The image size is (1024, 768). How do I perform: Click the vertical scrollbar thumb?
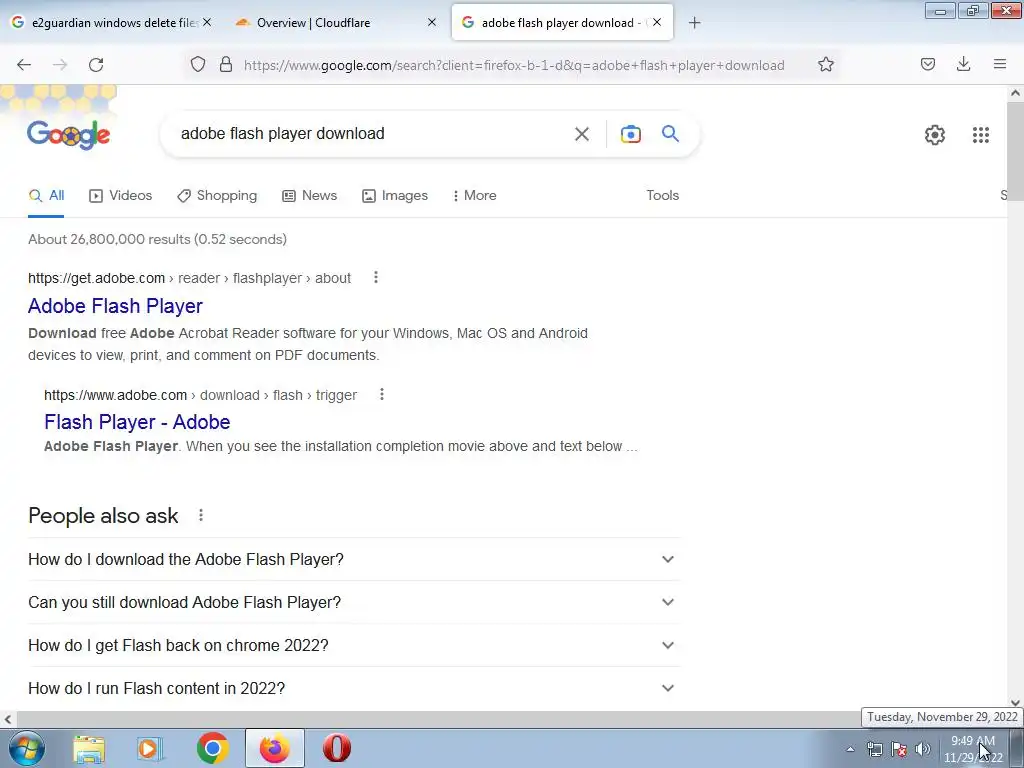click(1015, 152)
